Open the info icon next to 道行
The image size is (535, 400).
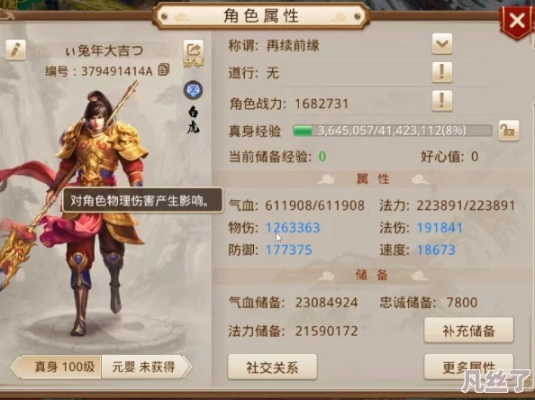pyautogui.click(x=442, y=72)
